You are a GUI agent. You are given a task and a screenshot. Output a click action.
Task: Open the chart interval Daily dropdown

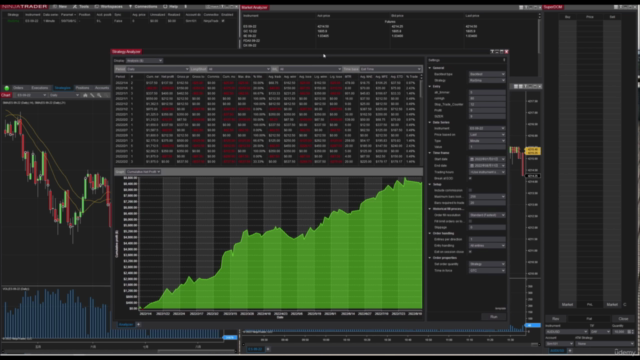coord(64,95)
